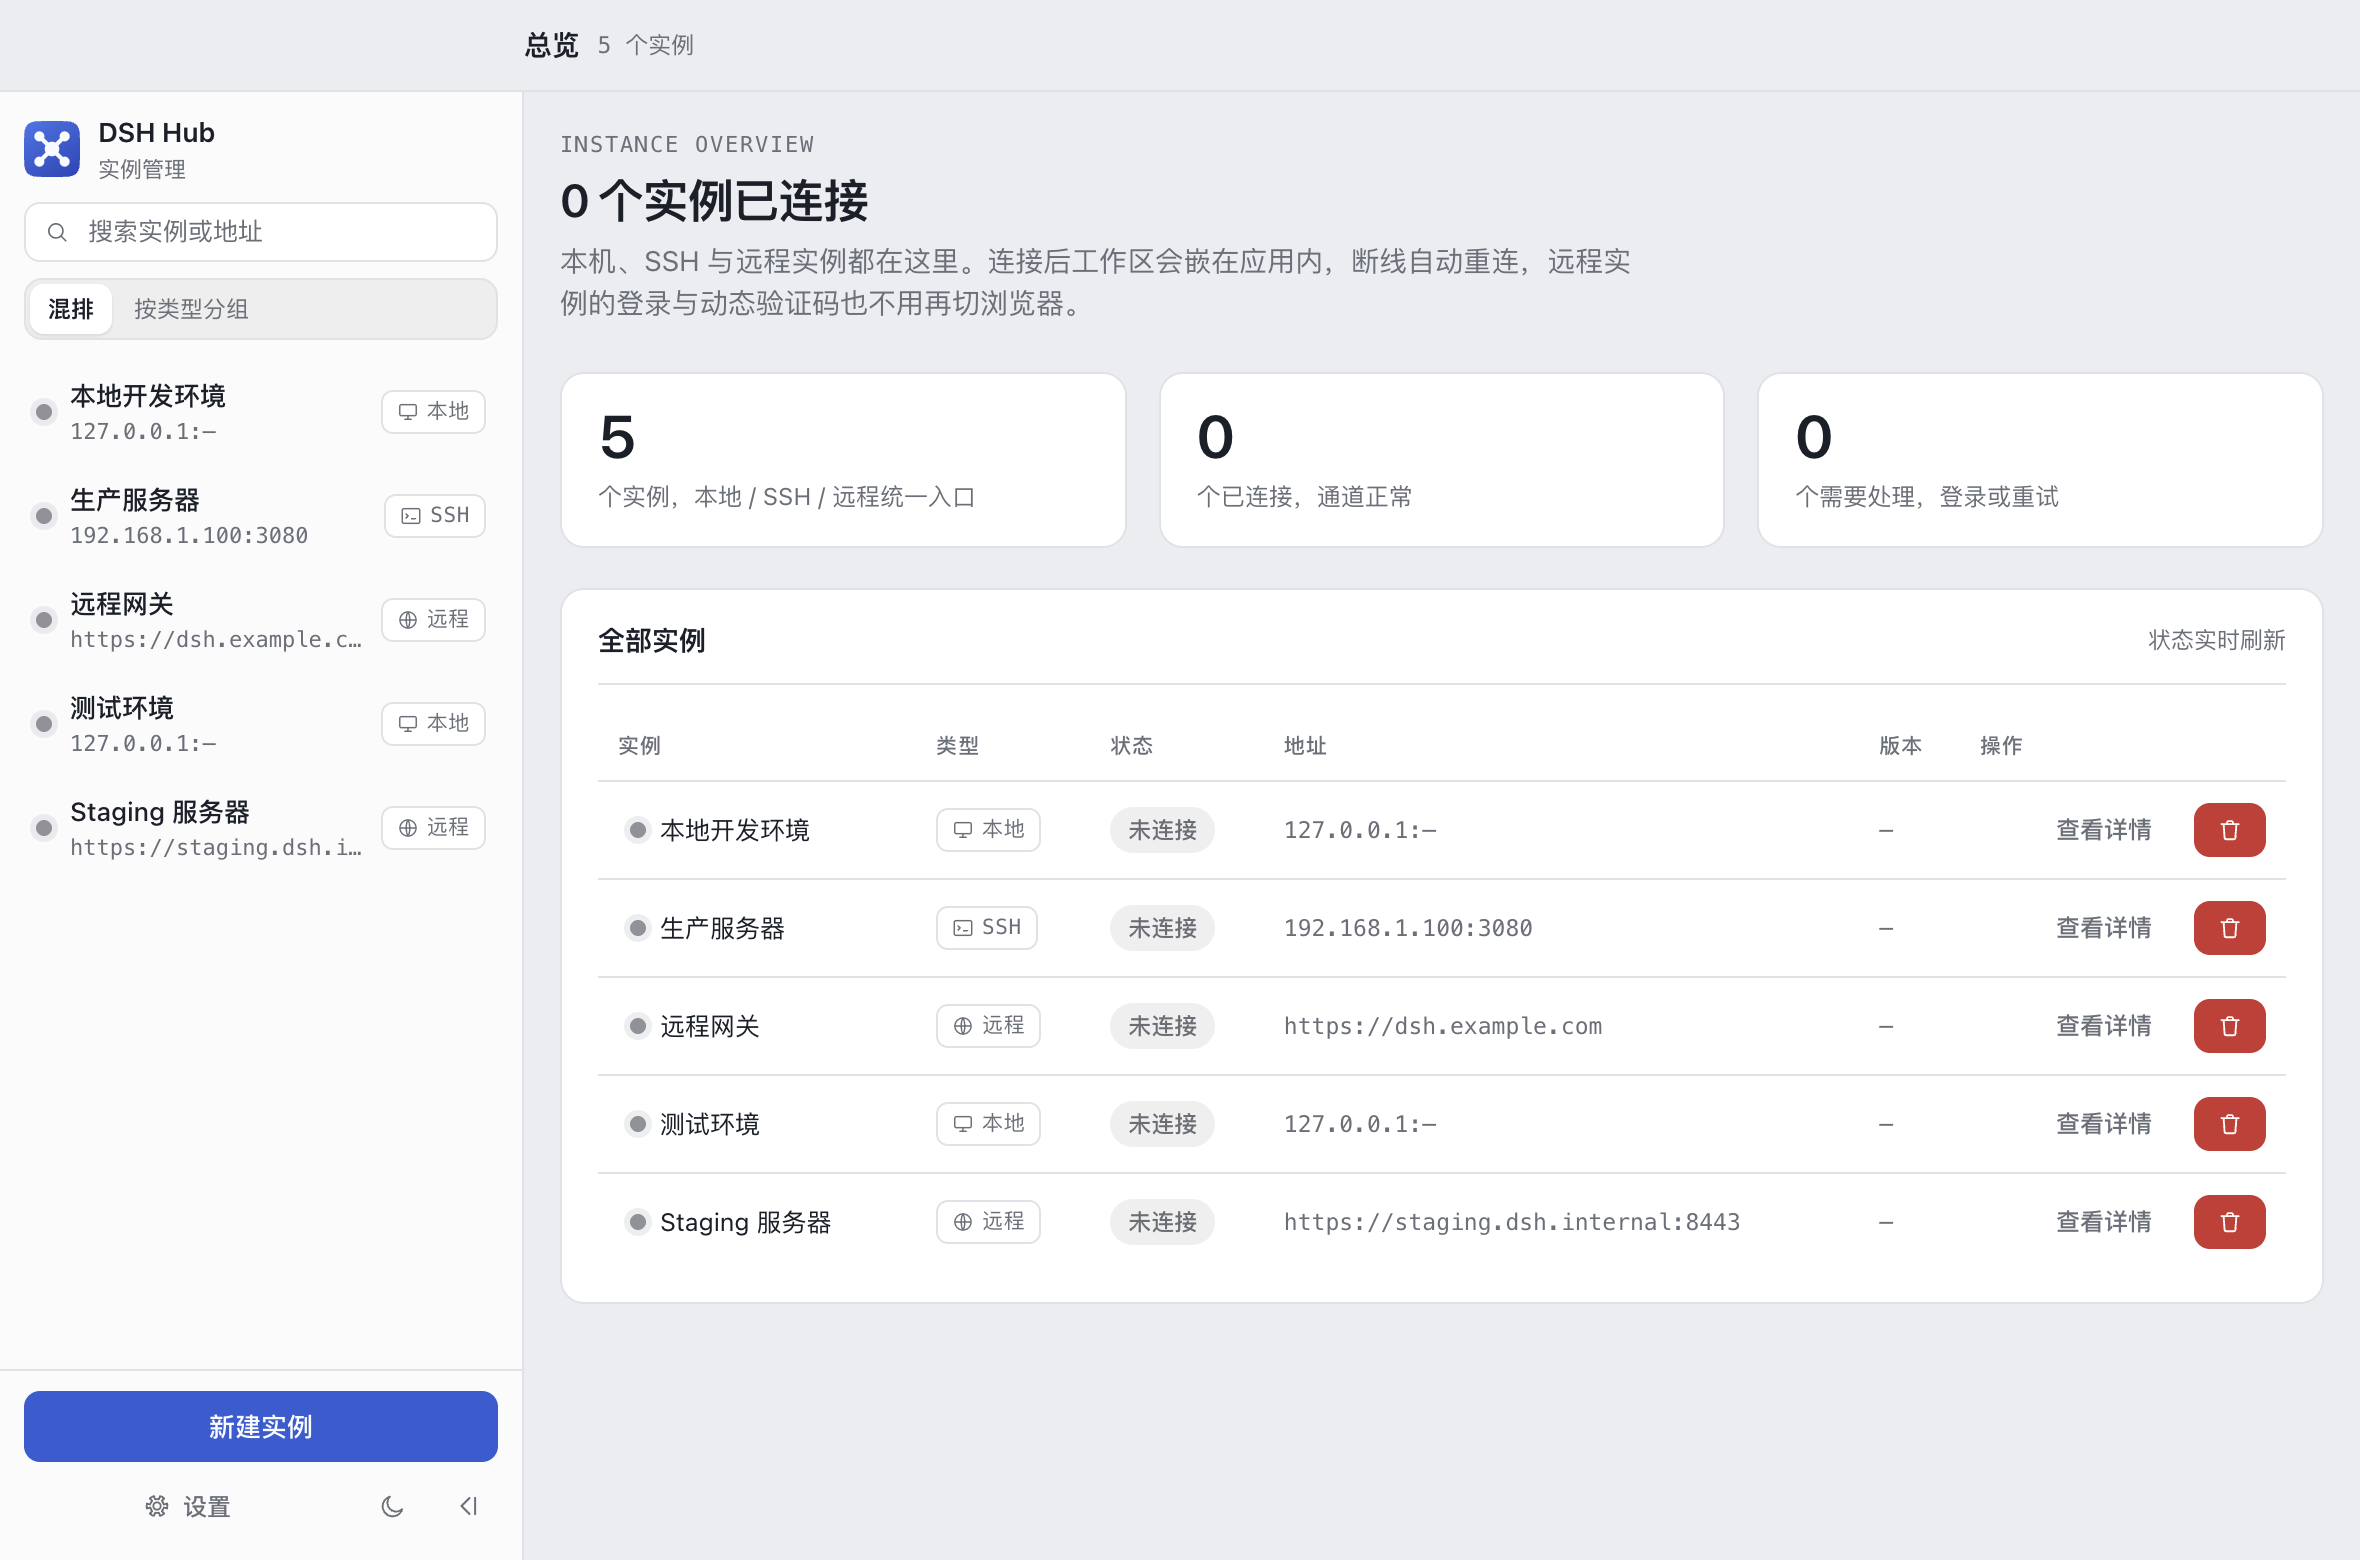The height and width of the screenshot is (1560, 2360).
Task: Click 未连接 status of 远程网关
Action: (x=1162, y=1026)
